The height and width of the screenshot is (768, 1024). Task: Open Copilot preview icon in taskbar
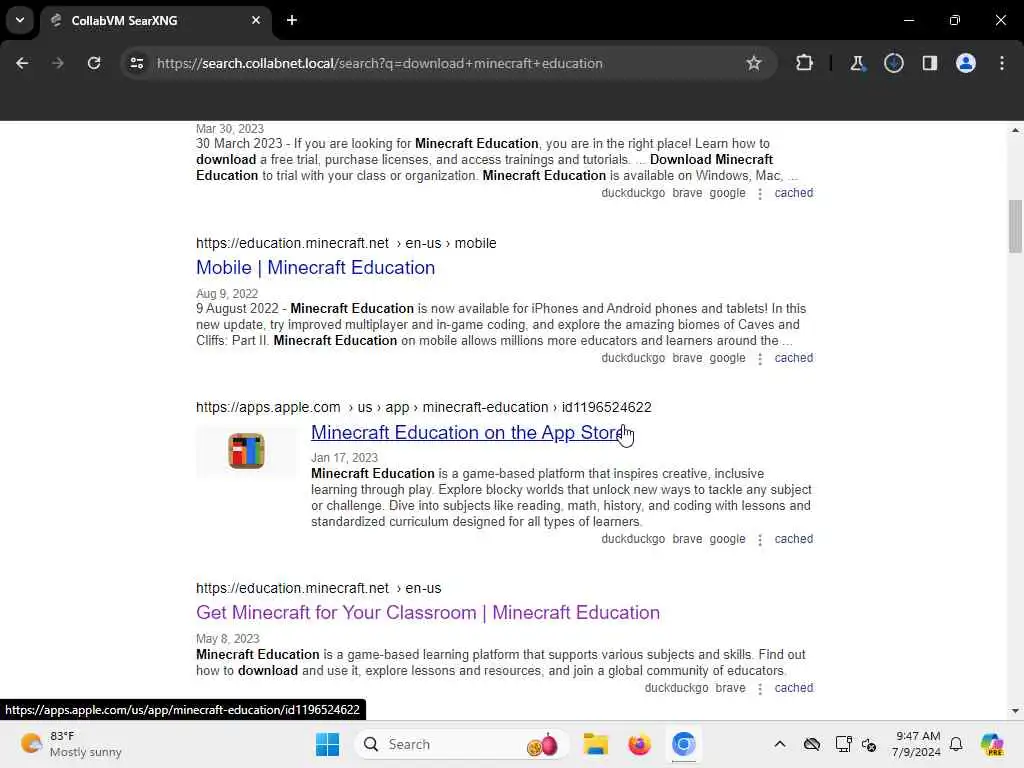(x=992, y=744)
